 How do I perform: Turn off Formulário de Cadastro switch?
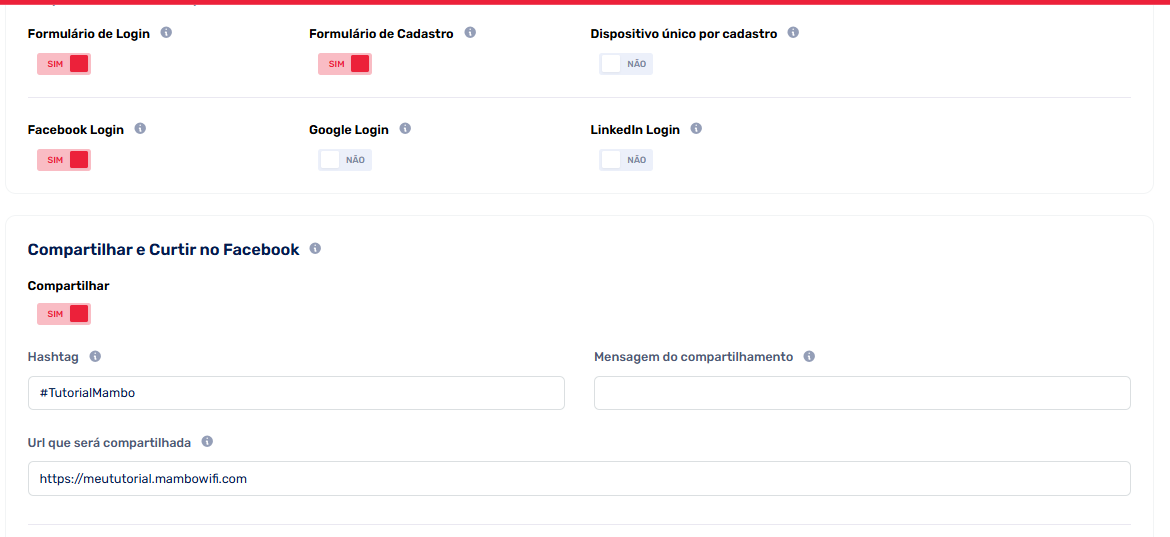click(345, 64)
